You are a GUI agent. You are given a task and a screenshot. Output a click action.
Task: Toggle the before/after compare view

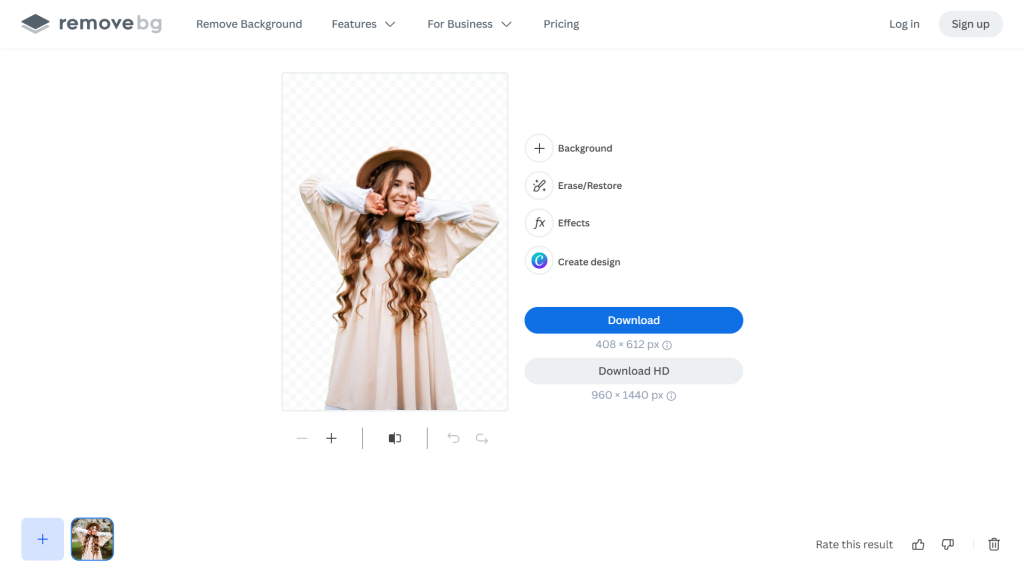395,438
